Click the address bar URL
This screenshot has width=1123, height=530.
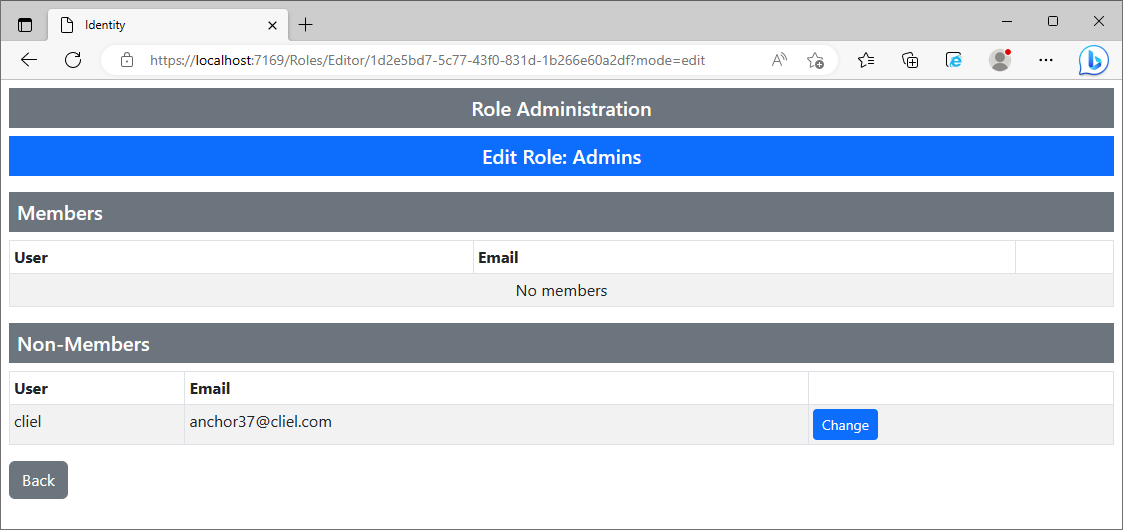[x=428, y=61]
